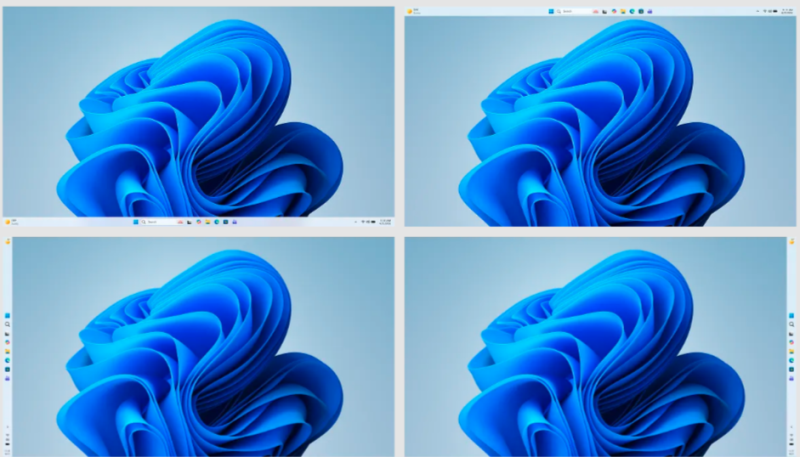This screenshot has height=457, width=800.
Task: Launch Copilot icon on top taskbar desktop
Action: 614,11
